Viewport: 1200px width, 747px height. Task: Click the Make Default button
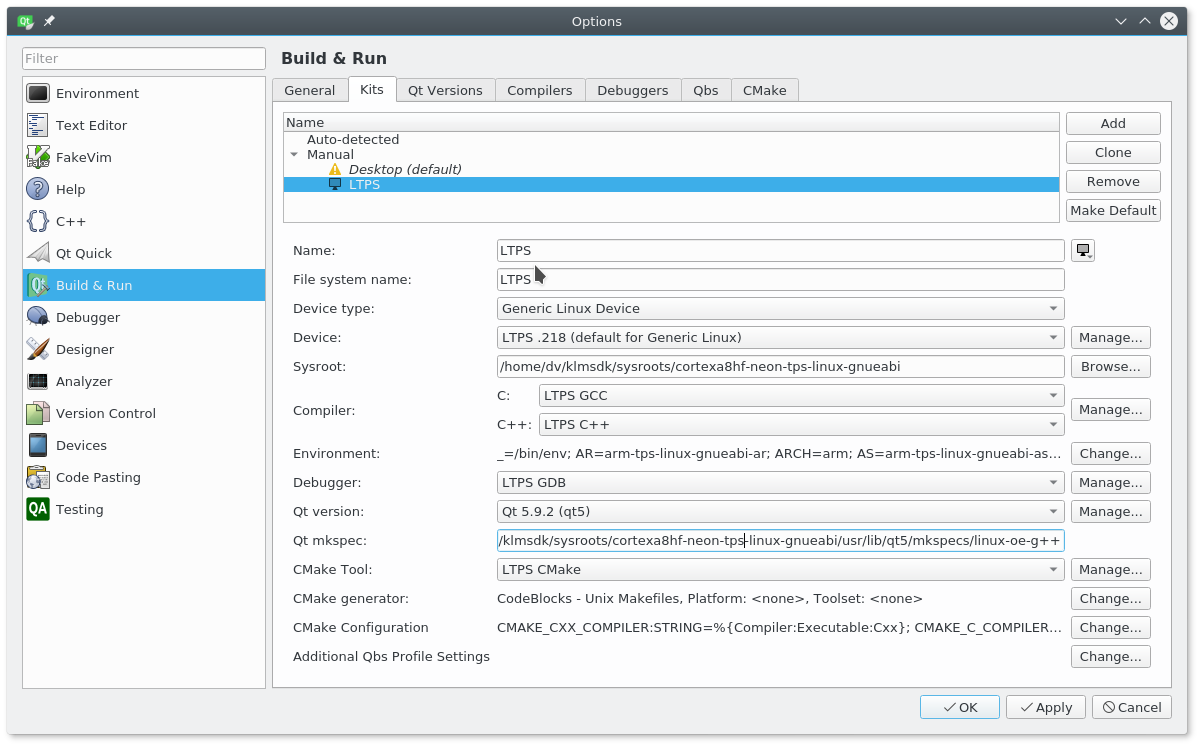[x=1113, y=210]
